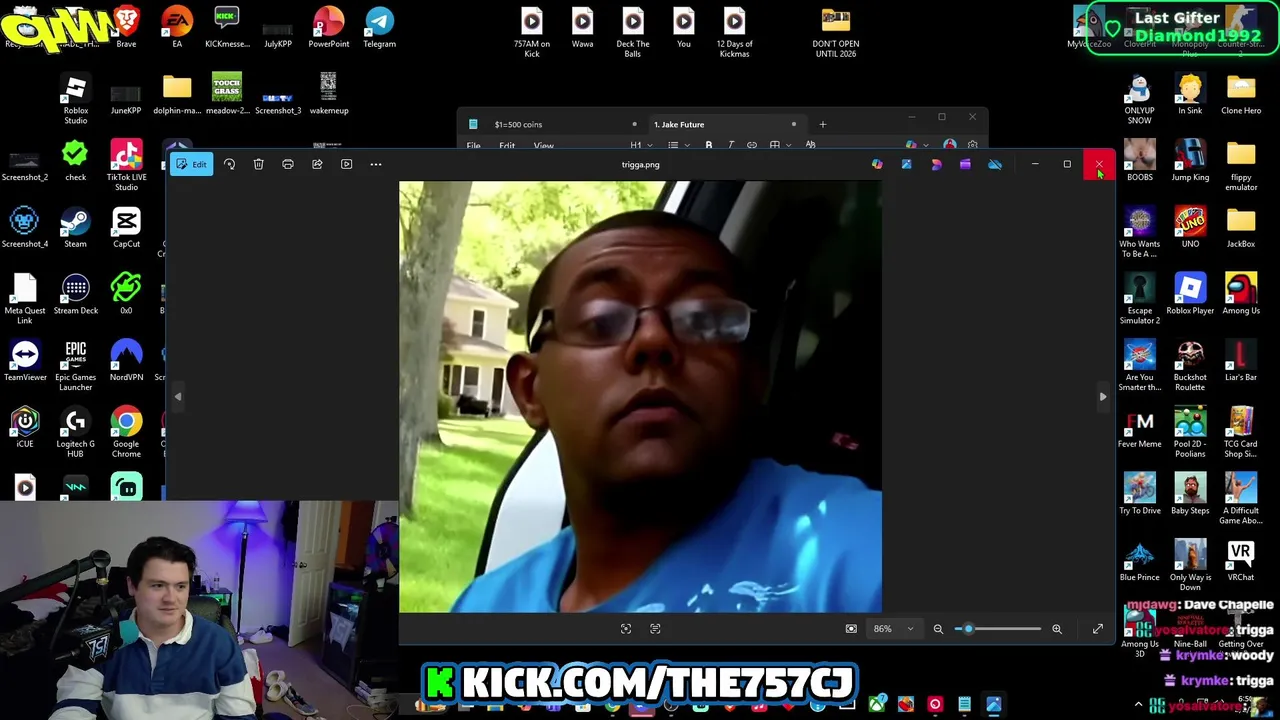Open DON'T OPEN UNTIL 2026 folder

pyautogui.click(x=836, y=33)
